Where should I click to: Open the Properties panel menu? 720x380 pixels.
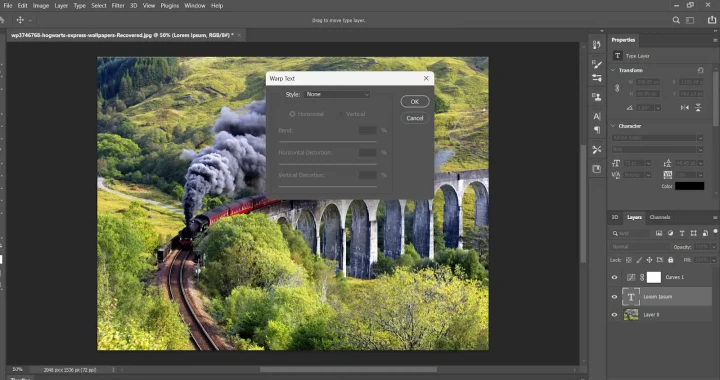pos(715,40)
